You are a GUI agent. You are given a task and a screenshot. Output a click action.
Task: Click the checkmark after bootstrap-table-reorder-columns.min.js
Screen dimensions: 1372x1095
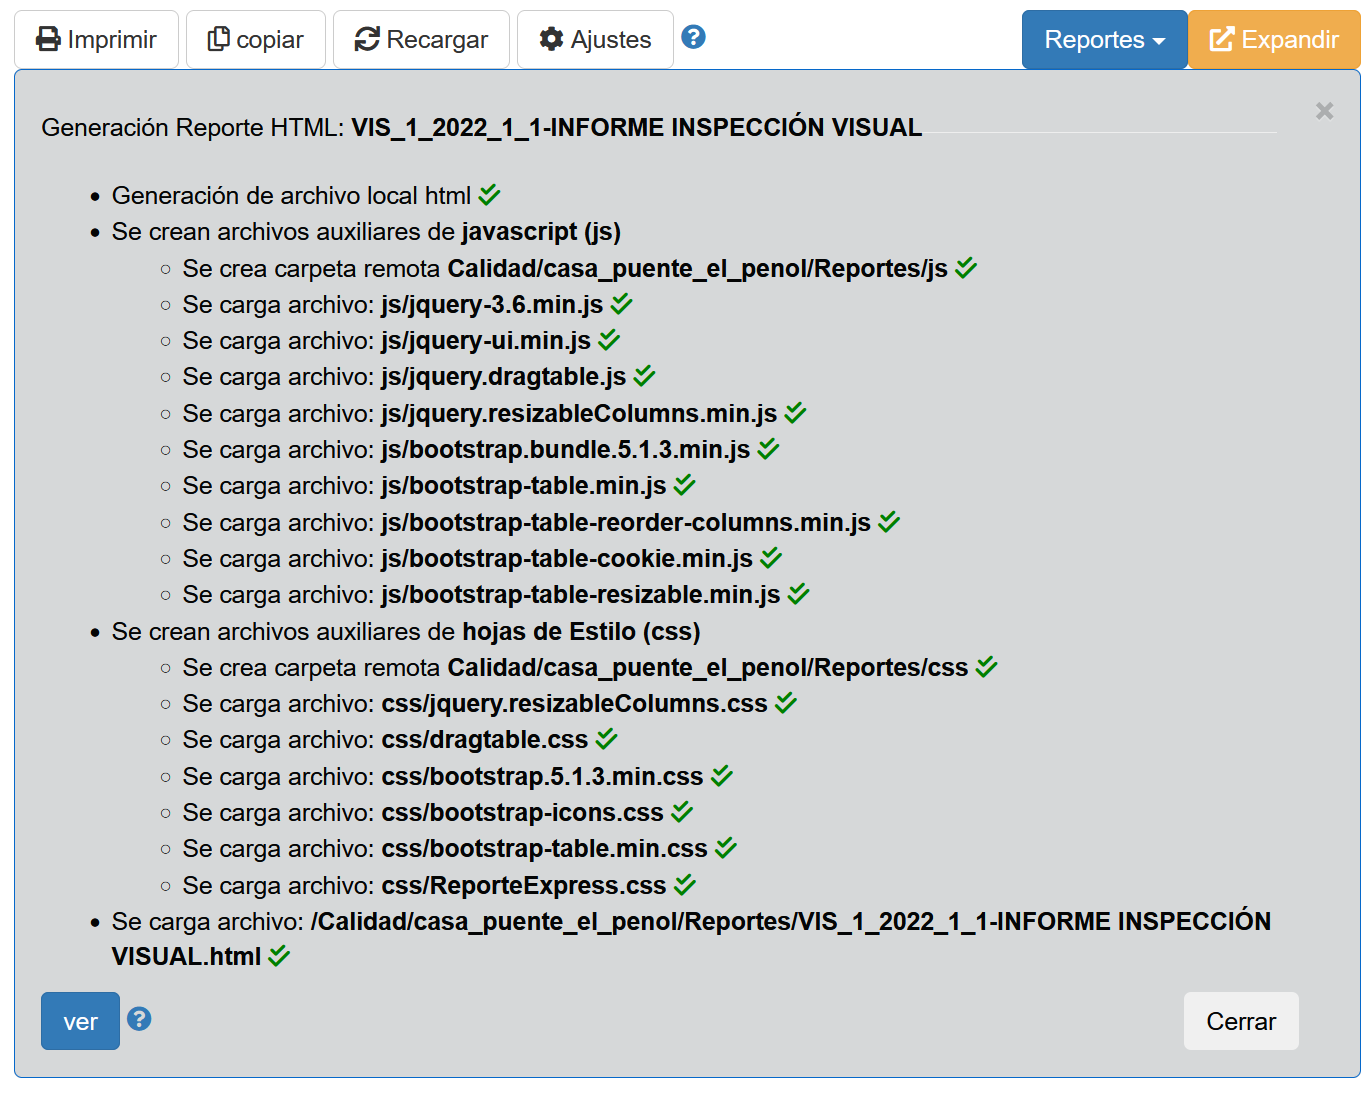pyautogui.click(x=889, y=522)
